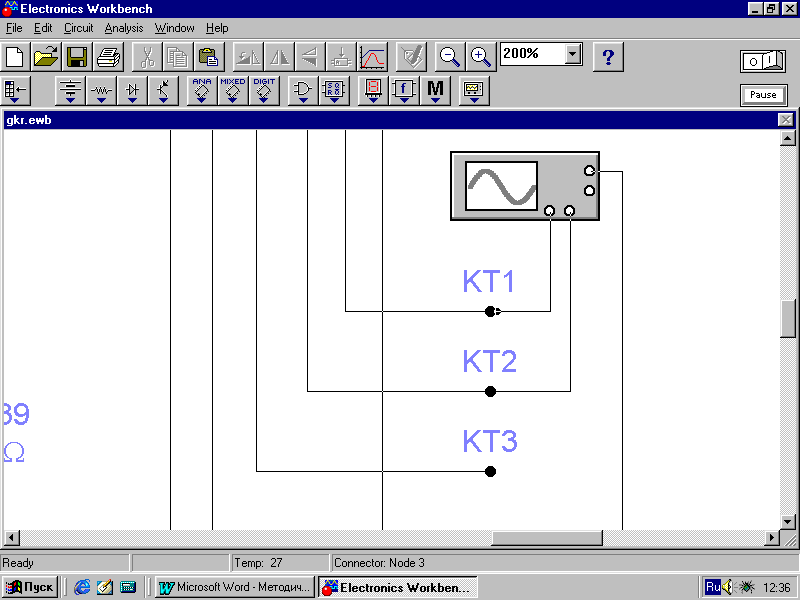Click the blue question mark Help icon
The image size is (800, 600).
[x=608, y=57]
